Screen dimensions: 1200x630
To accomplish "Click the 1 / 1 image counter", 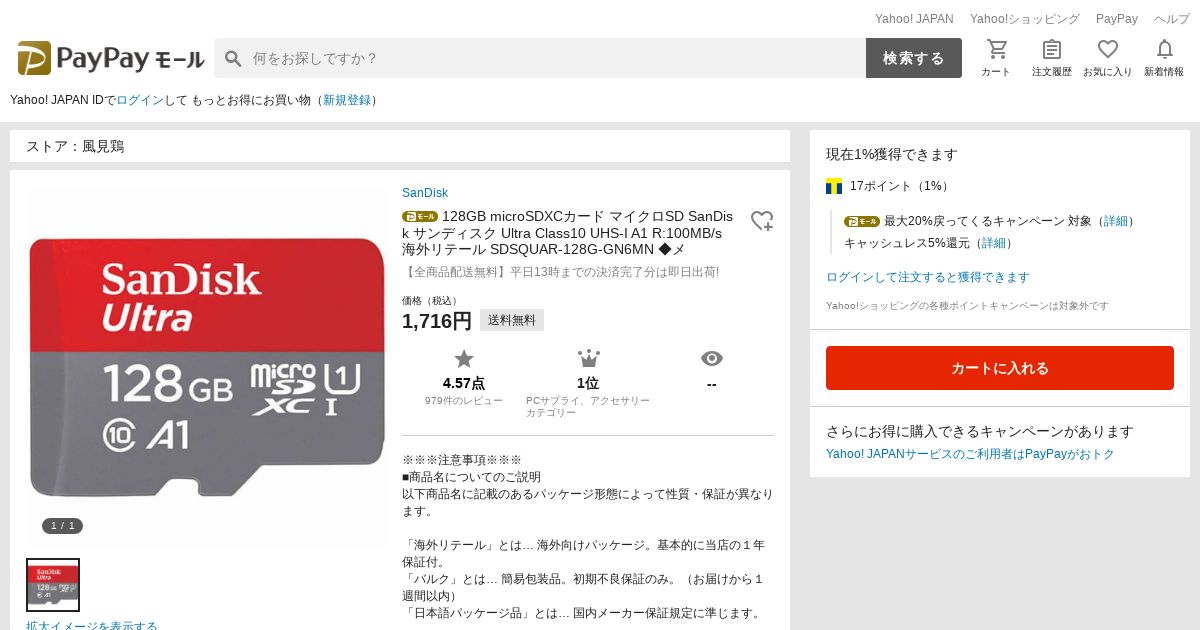I will (62, 526).
